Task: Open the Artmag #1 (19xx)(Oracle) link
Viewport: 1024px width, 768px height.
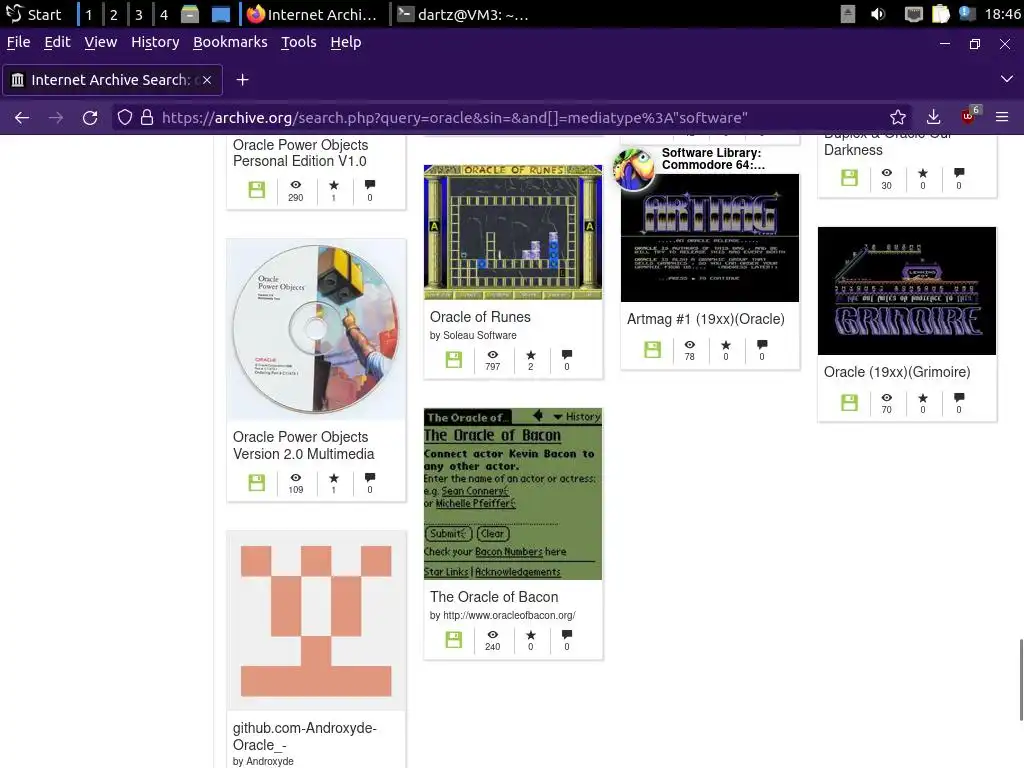Action: (x=705, y=319)
